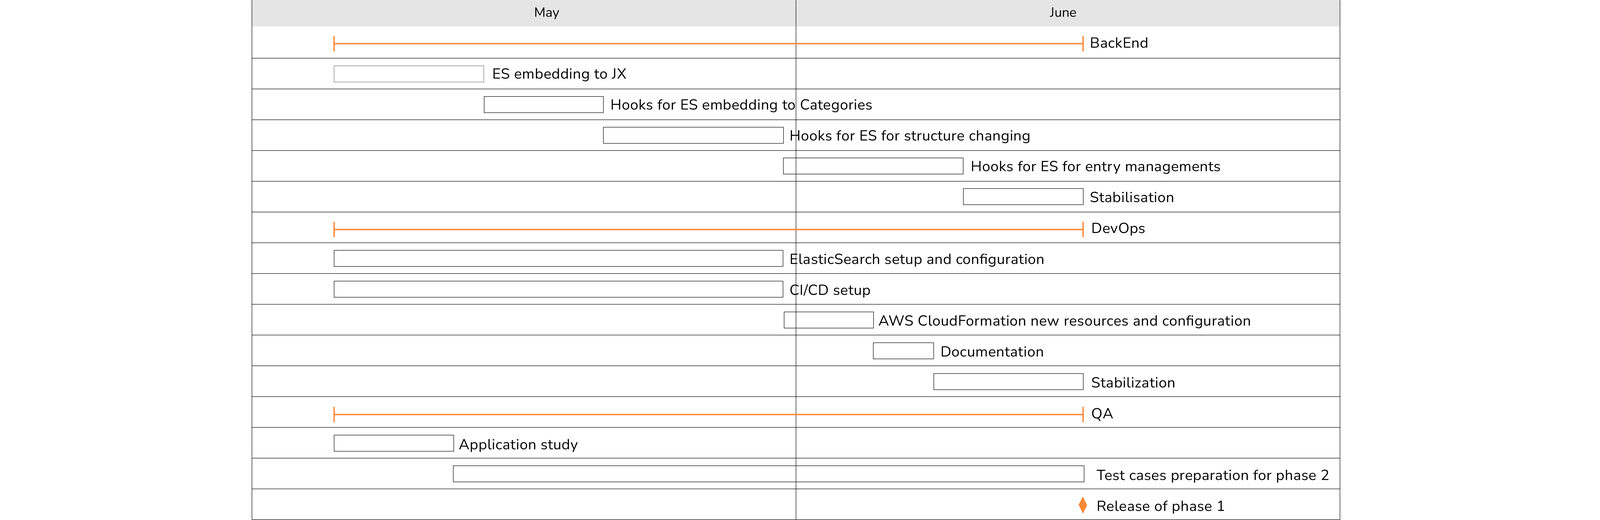Click Hooks for ES for structure changing label
The width and height of the screenshot is (1600, 520).
coord(910,136)
